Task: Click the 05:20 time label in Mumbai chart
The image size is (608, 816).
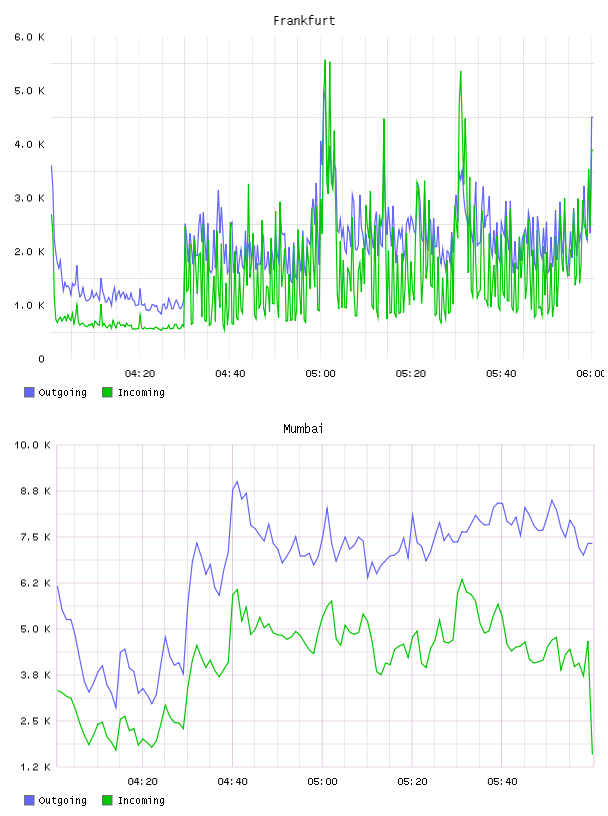Action: click(412, 782)
